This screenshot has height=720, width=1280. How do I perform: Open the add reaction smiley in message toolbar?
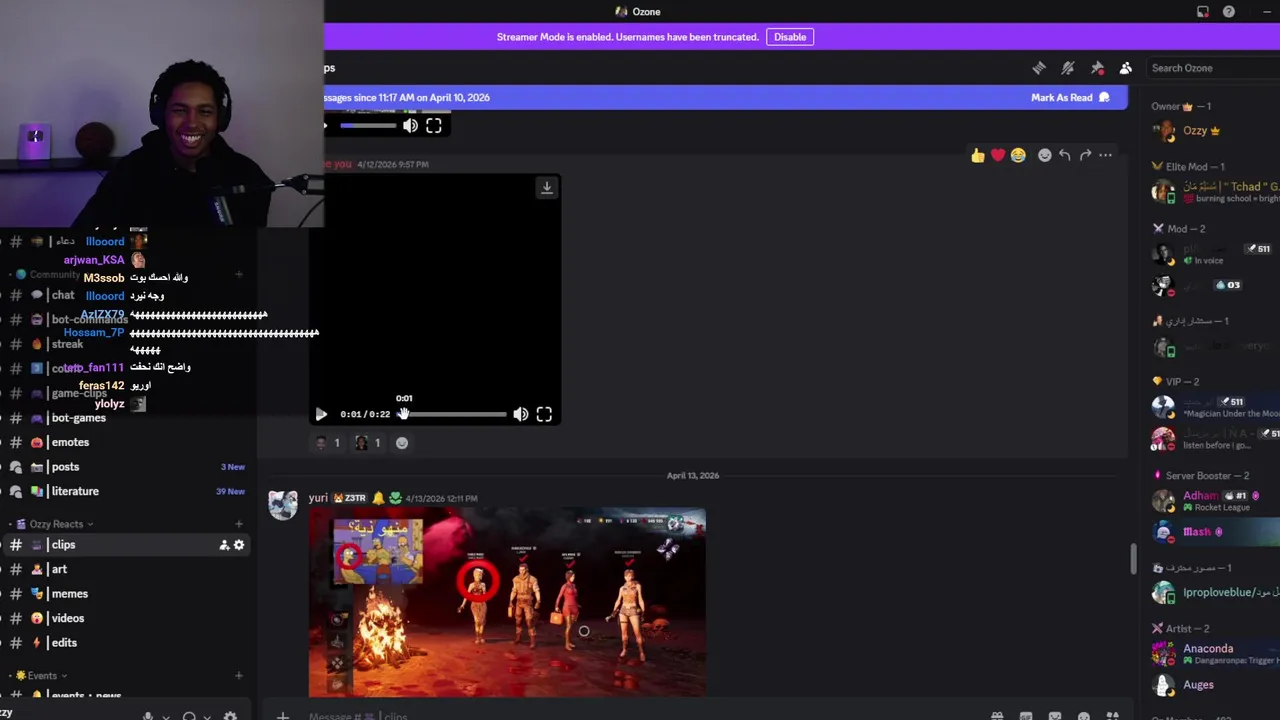point(1045,155)
